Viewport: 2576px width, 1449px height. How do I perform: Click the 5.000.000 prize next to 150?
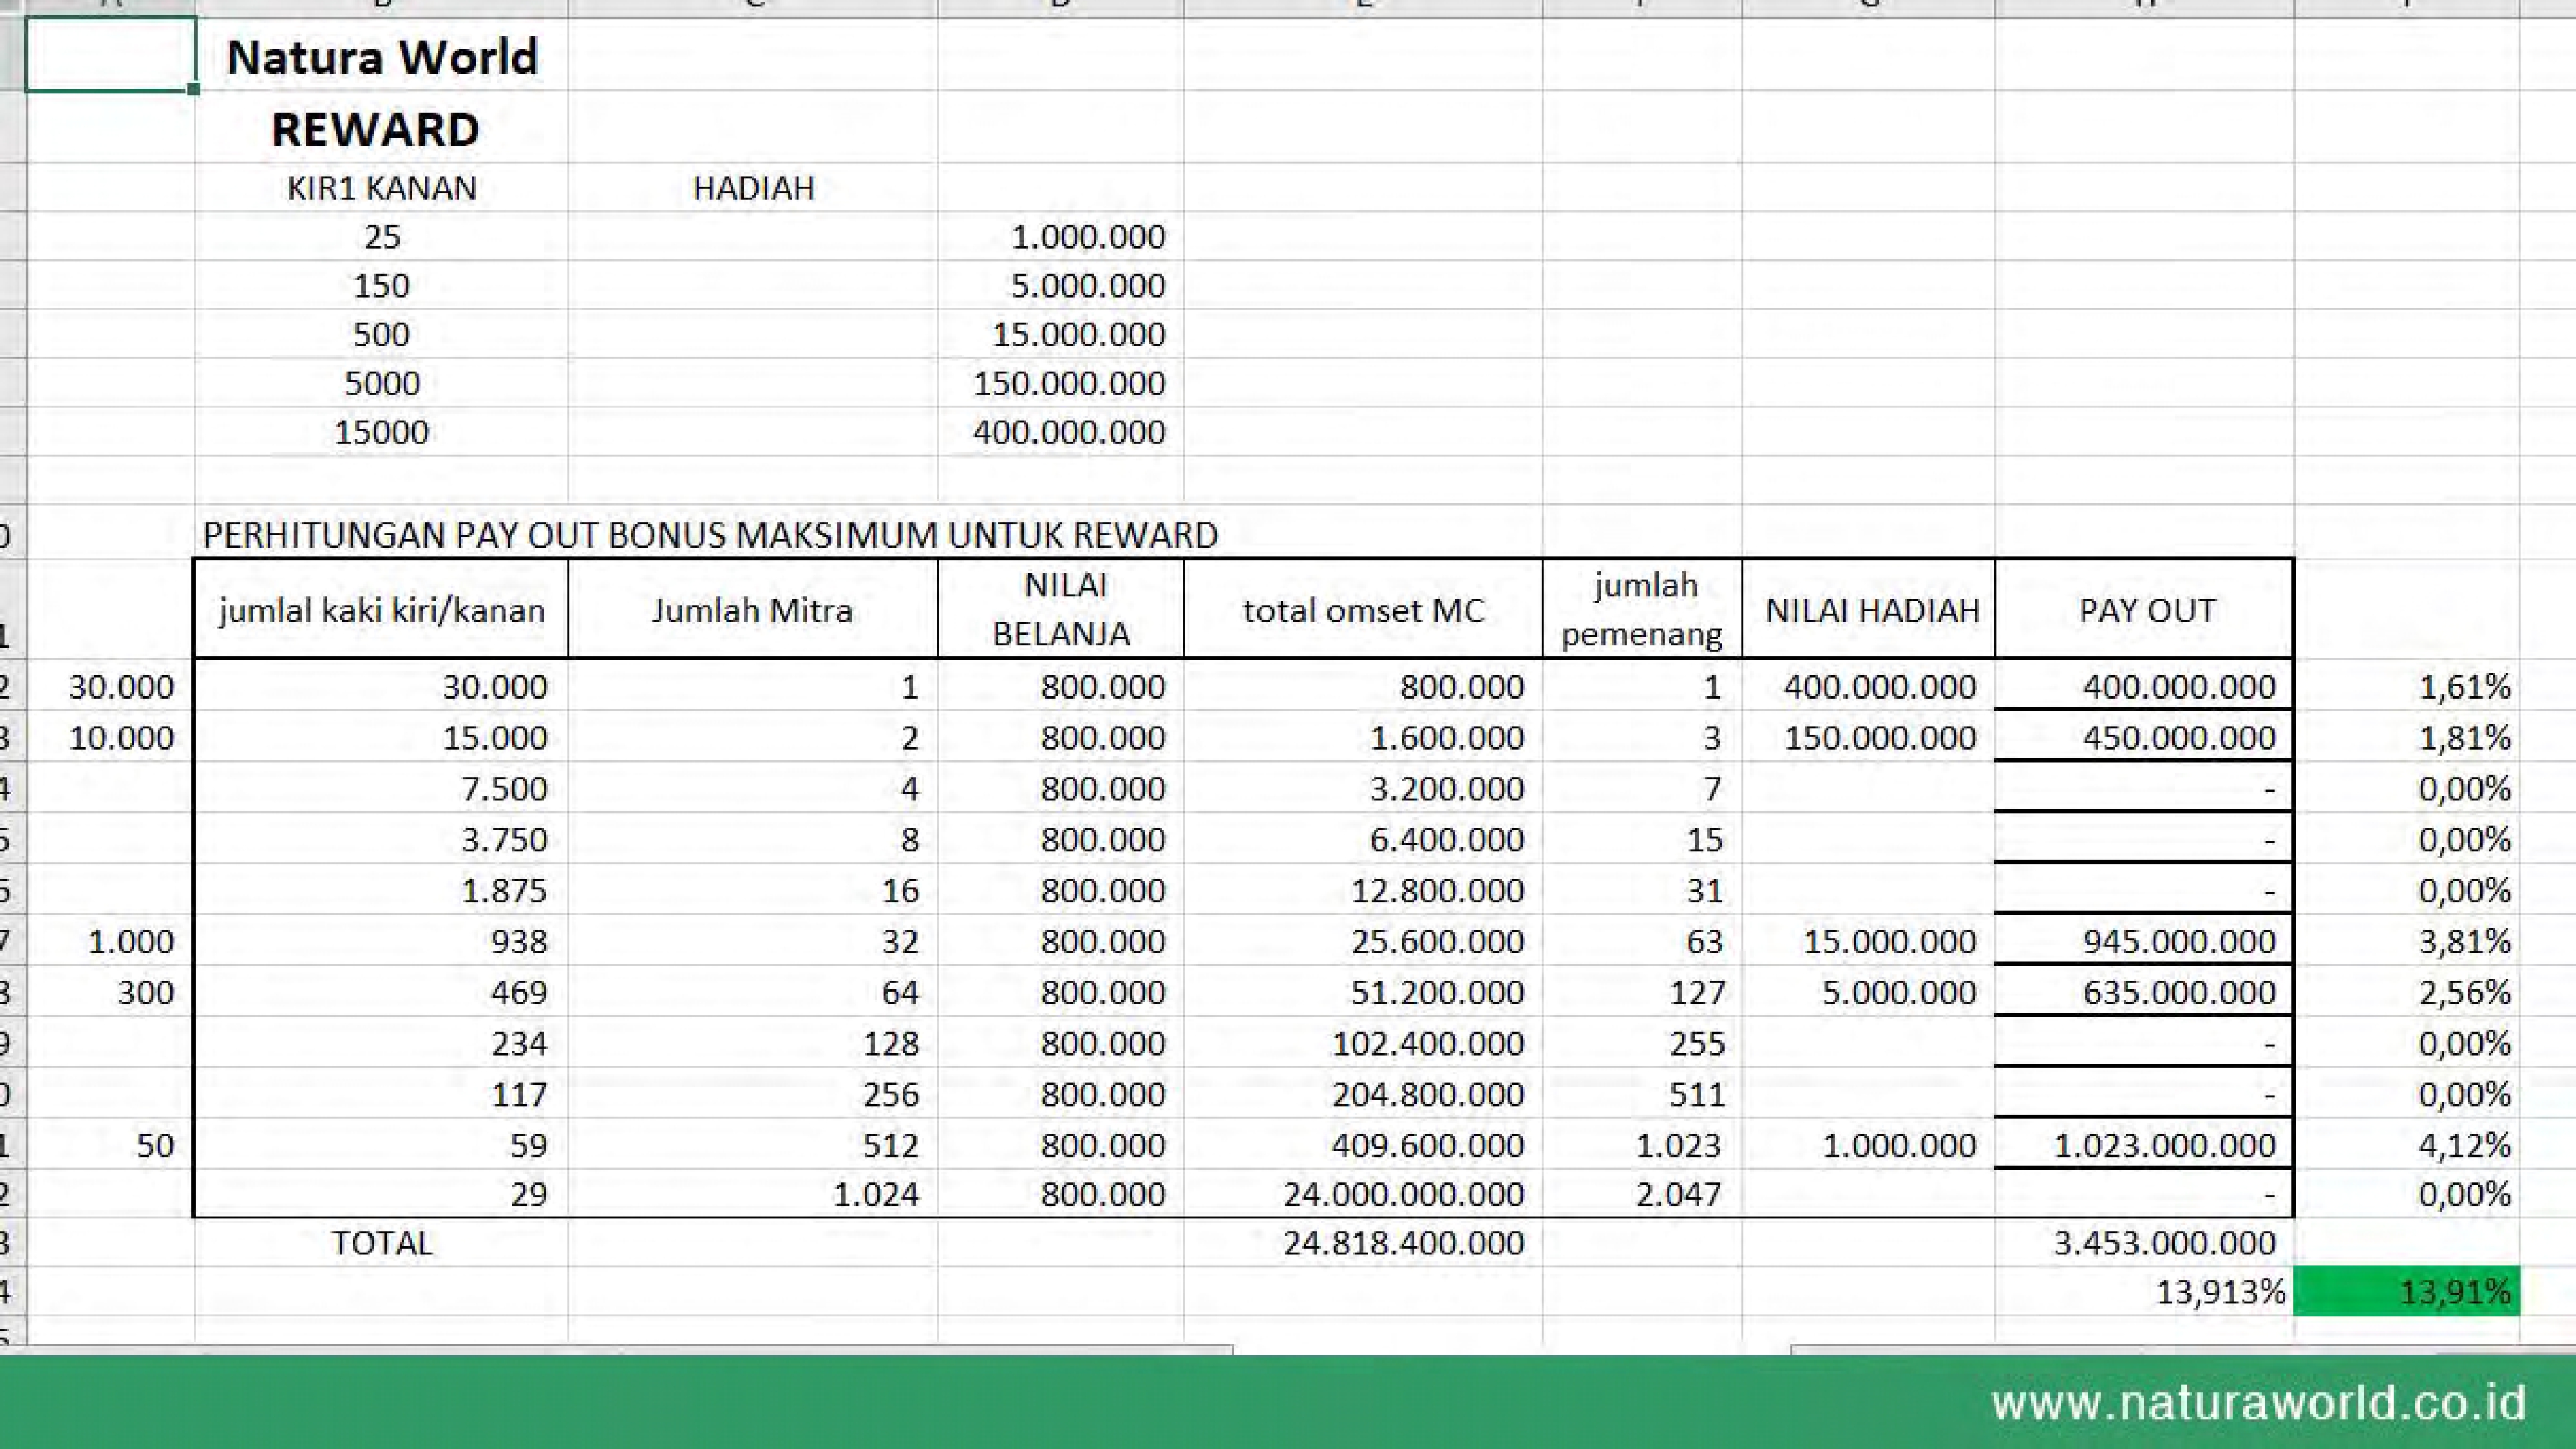click(1061, 286)
